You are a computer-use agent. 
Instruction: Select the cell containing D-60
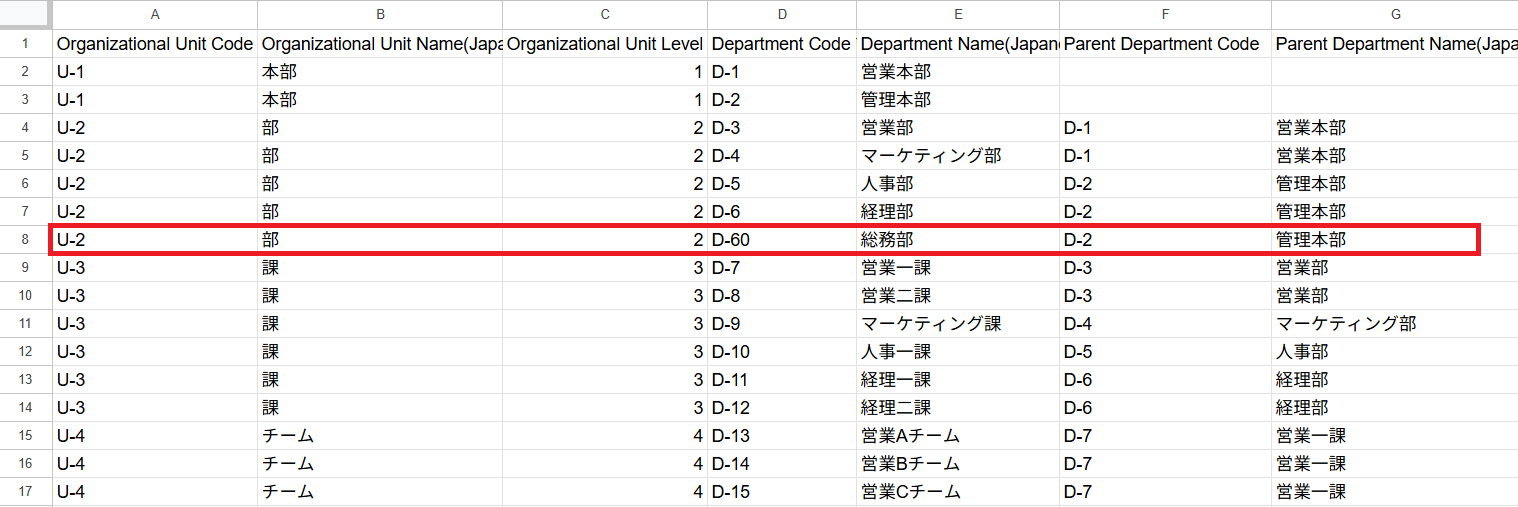pyautogui.click(x=781, y=240)
